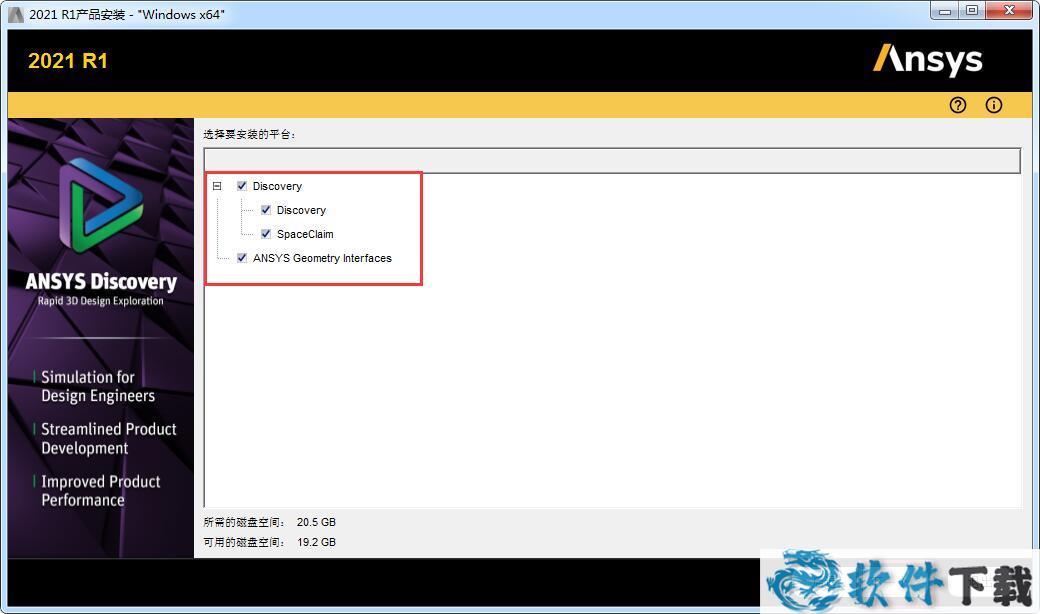Click the information (i) icon
1040x614 pixels.
click(993, 105)
